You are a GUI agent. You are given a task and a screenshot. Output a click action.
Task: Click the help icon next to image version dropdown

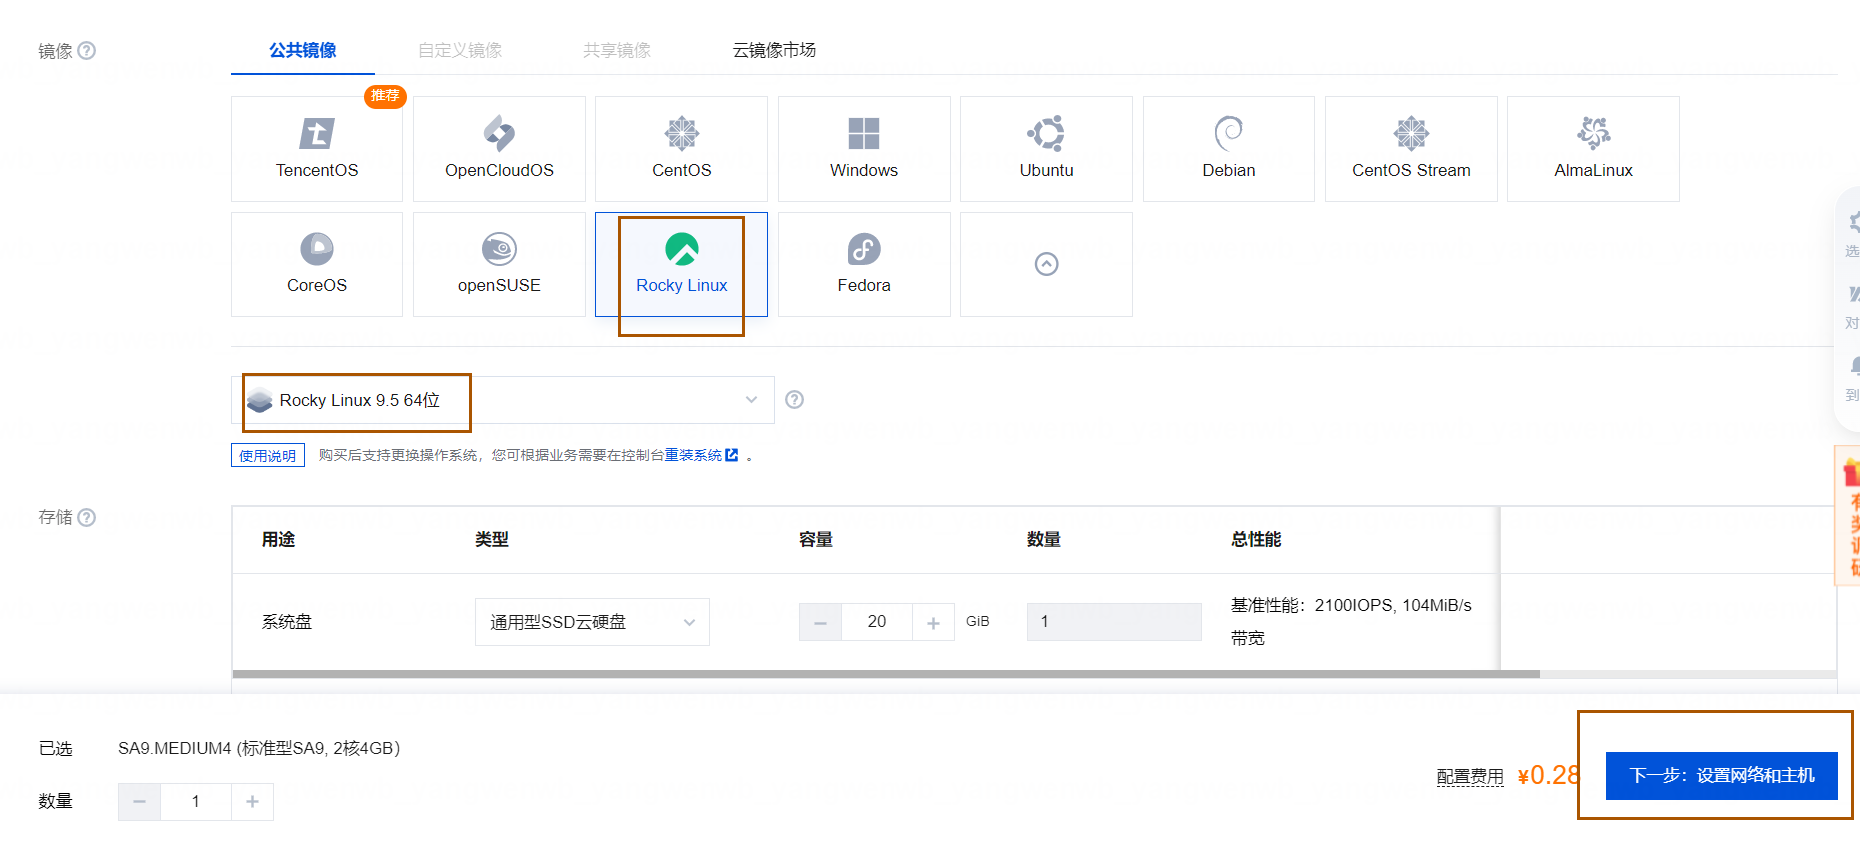point(794,400)
